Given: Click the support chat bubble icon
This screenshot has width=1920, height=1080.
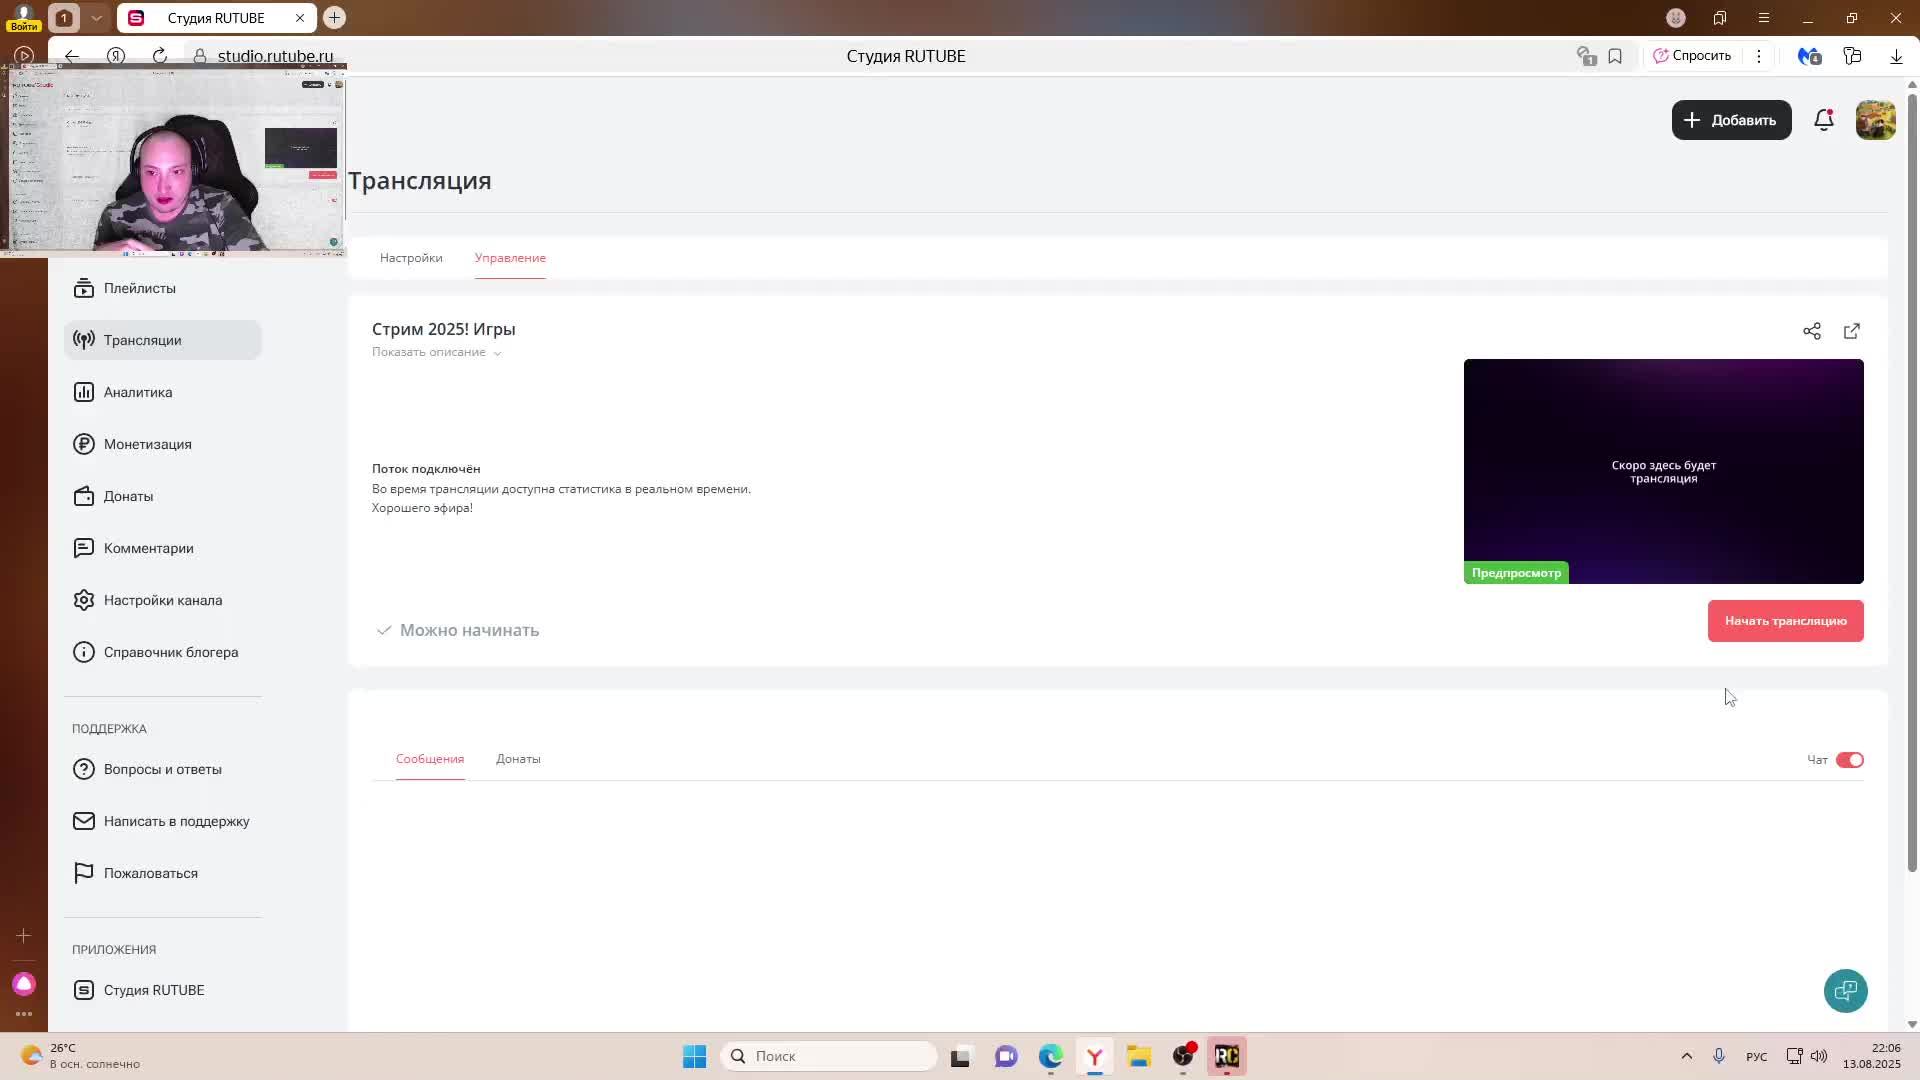Looking at the screenshot, I should click(x=1845, y=991).
